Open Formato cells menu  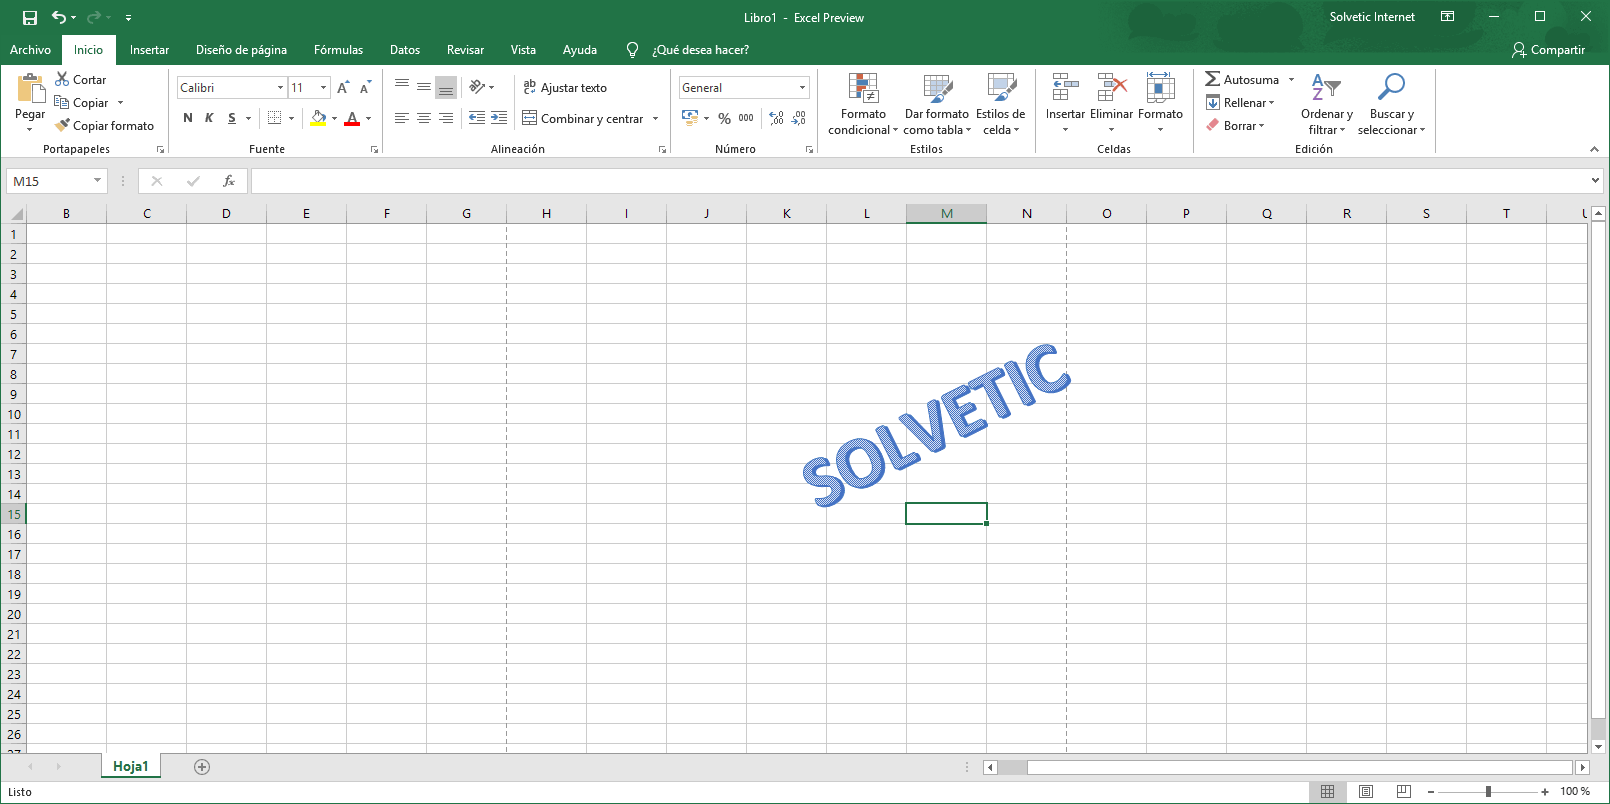[x=1160, y=104]
